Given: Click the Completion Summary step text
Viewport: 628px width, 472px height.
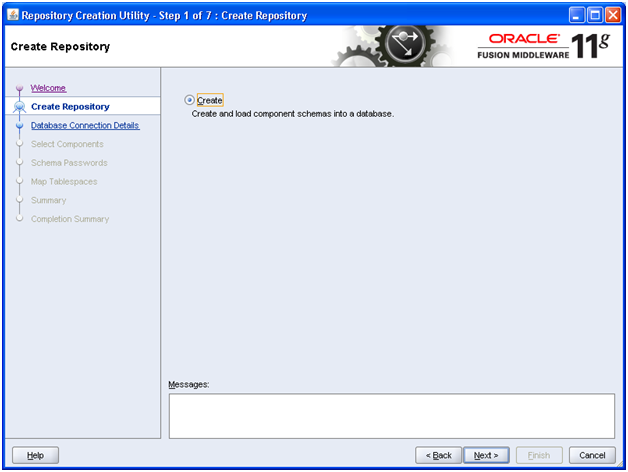Looking at the screenshot, I should click(70, 219).
